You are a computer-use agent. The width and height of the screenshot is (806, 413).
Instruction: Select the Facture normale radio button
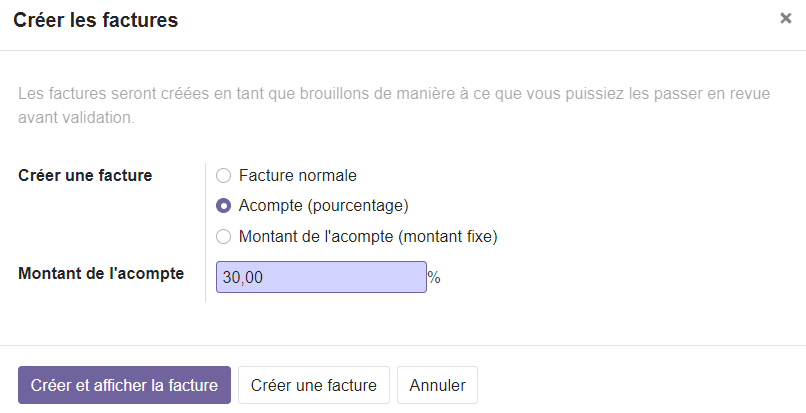223,176
